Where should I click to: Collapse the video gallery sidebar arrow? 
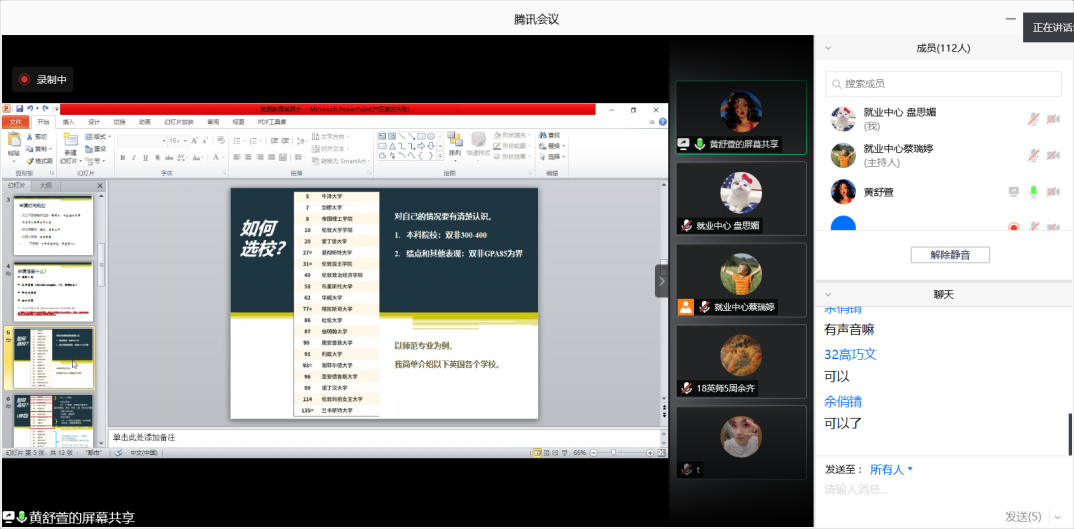pos(661,281)
